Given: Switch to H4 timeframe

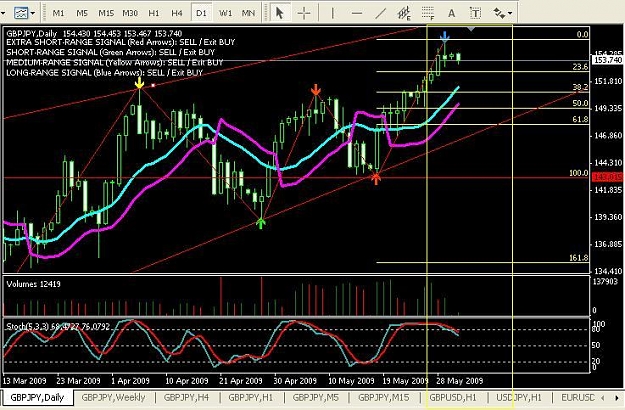Looking at the screenshot, I should point(177,13).
